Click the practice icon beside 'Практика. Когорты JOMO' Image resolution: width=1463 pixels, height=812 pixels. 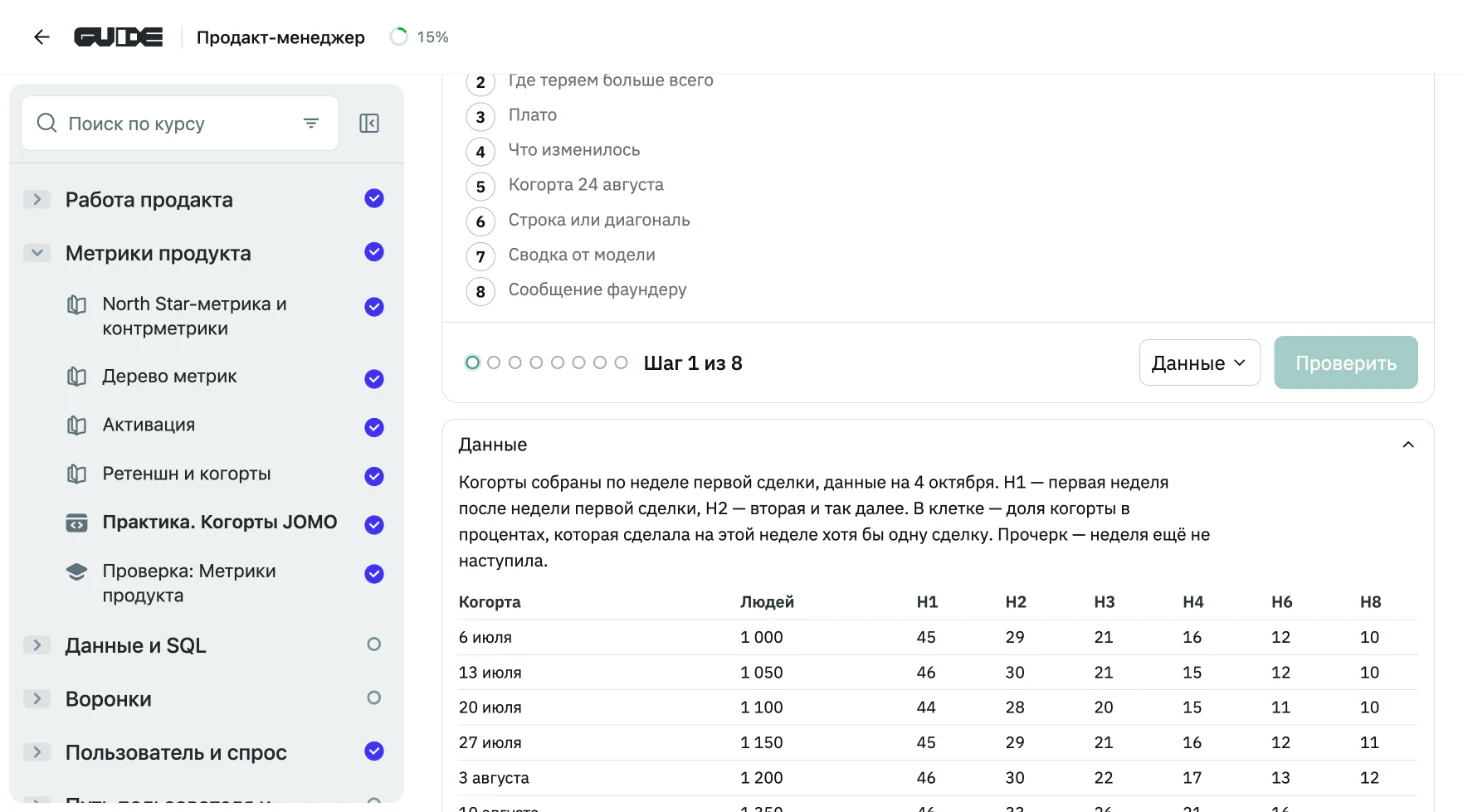click(77, 523)
